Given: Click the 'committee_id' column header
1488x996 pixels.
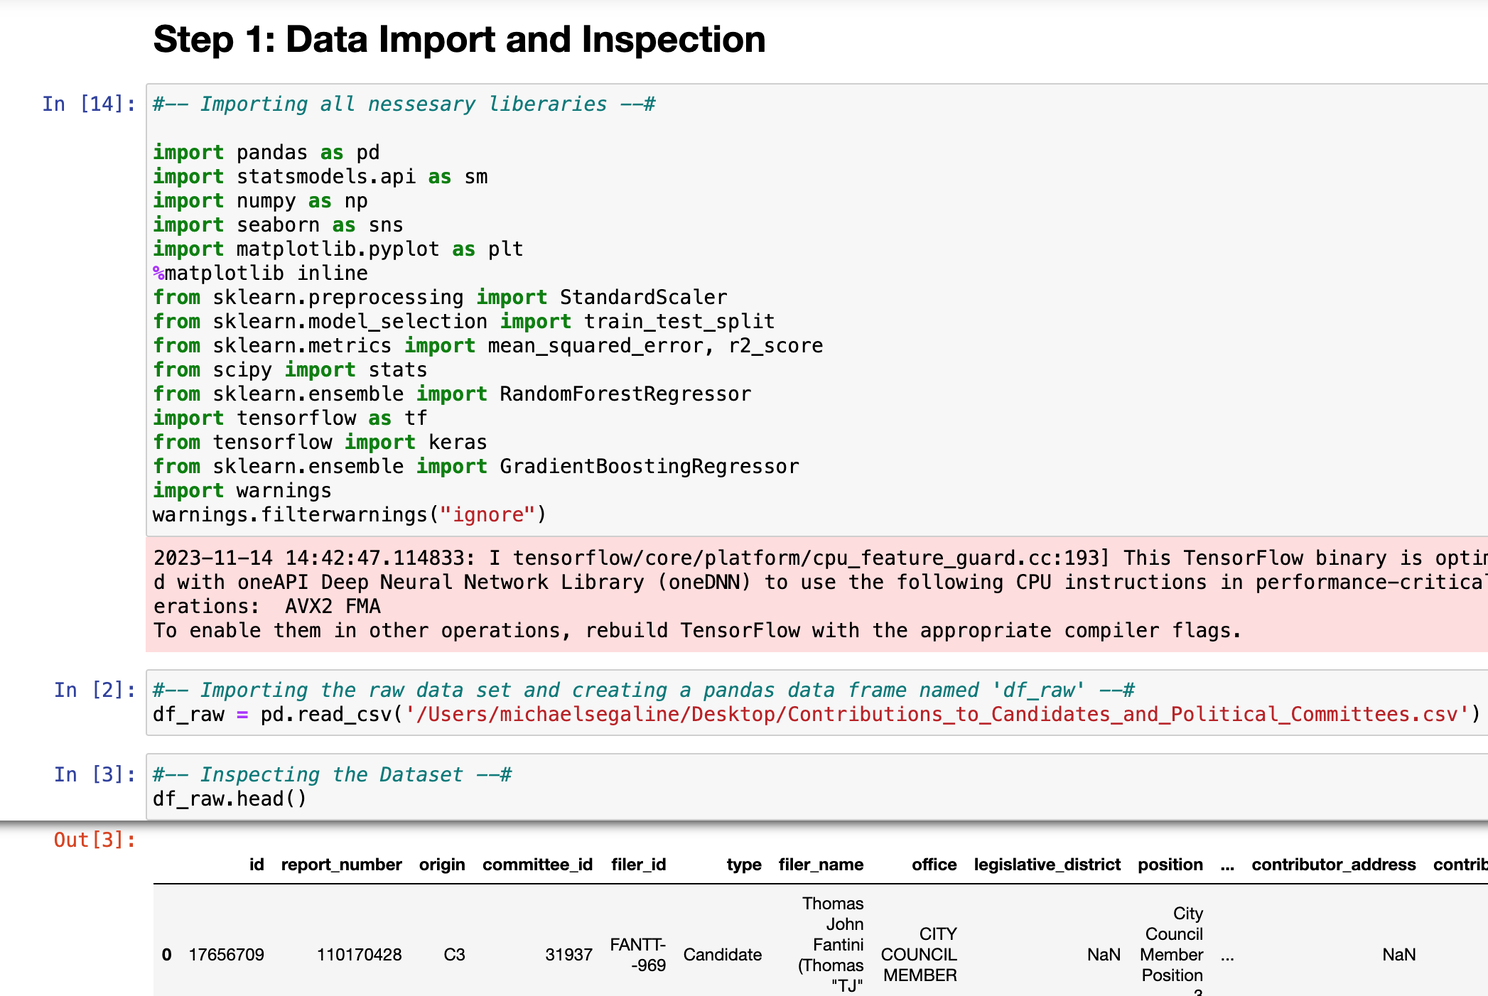Looking at the screenshot, I should [x=537, y=865].
